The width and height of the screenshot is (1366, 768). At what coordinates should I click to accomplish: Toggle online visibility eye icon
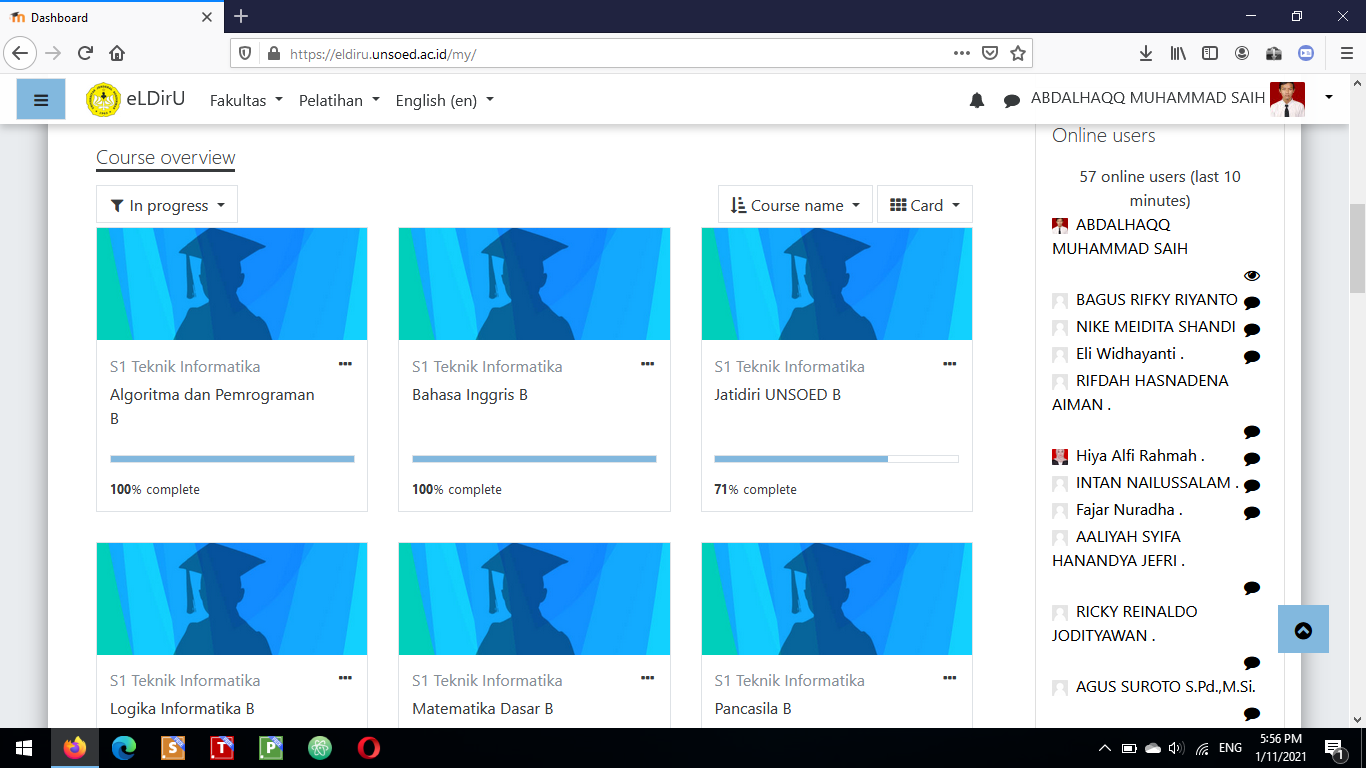1252,276
